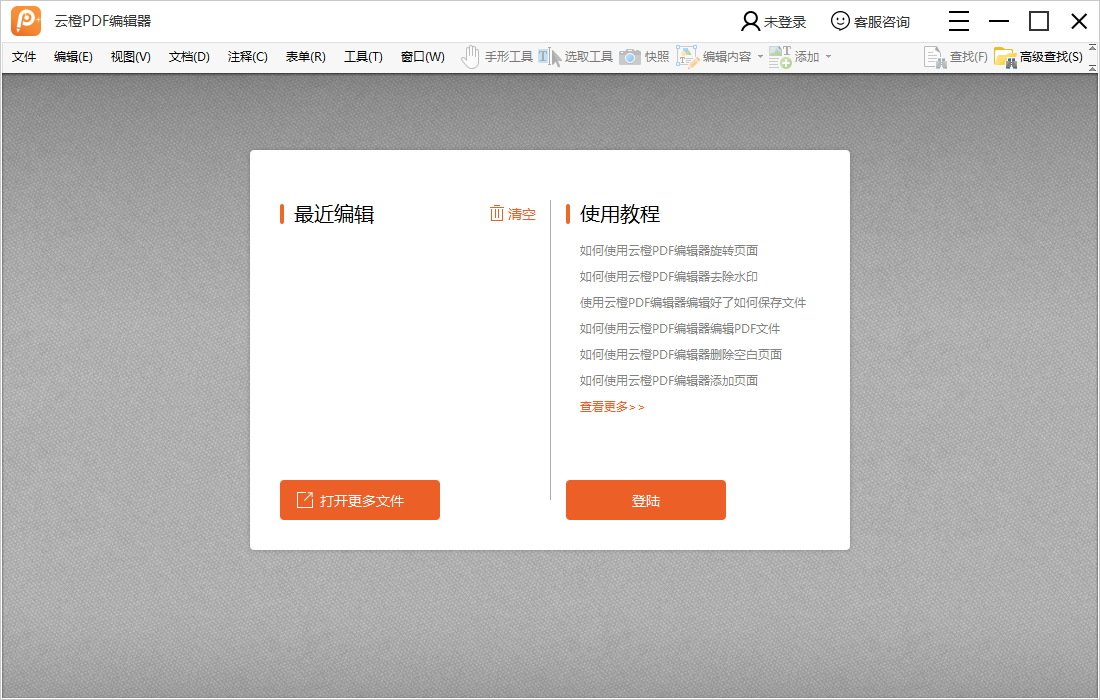Open tutorial on saving files (保存文件)
Image resolution: width=1100 pixels, height=700 pixels.
click(692, 302)
